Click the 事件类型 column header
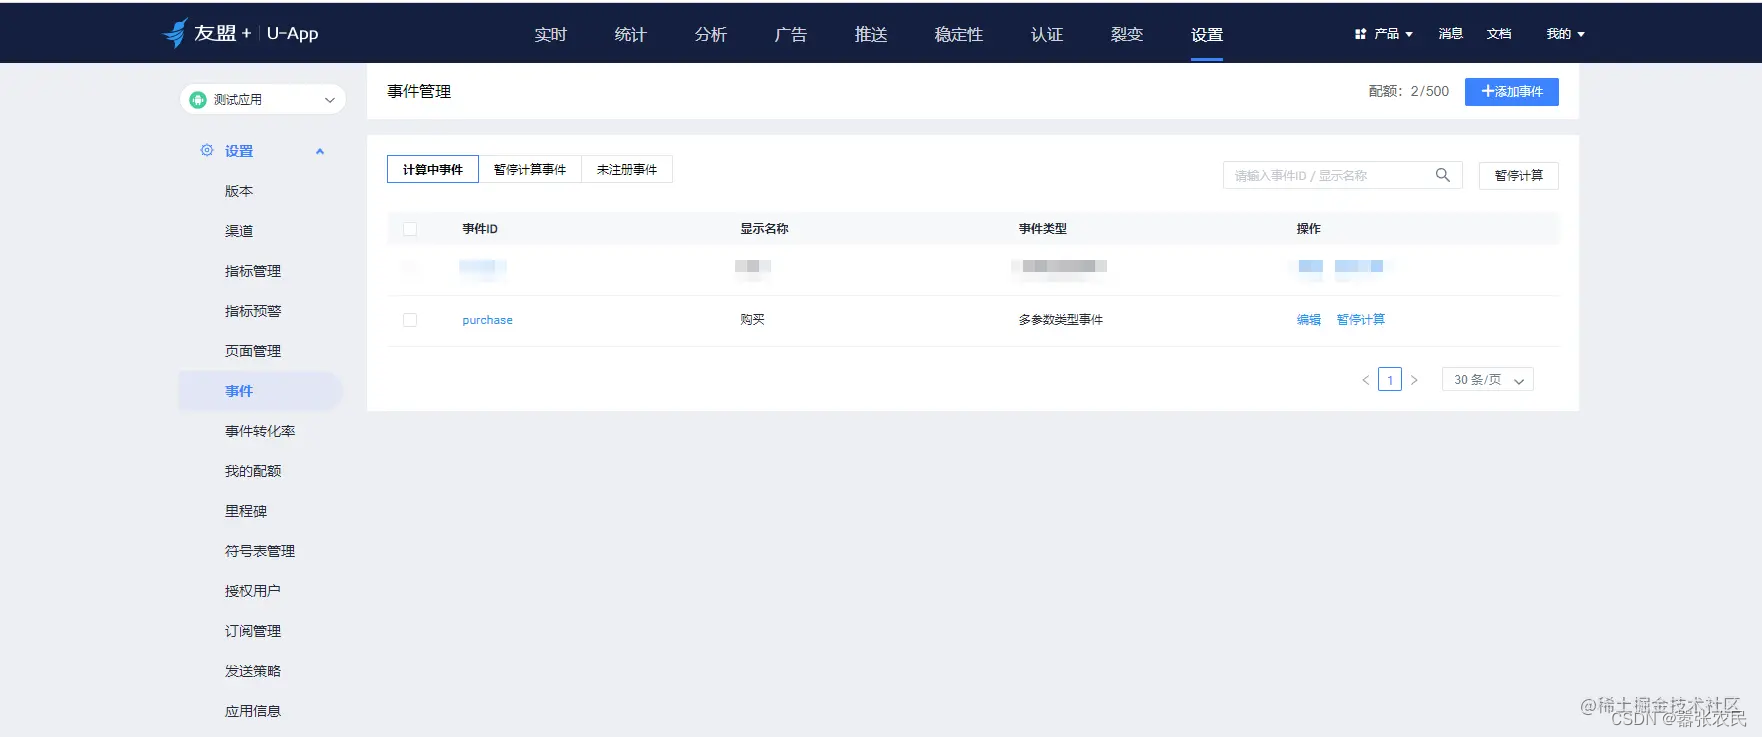 pos(1042,229)
